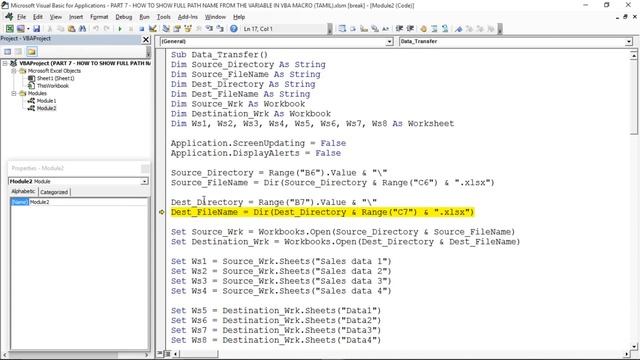This screenshot has height=360, width=640.
Task: Click the Quick Info icon
Action: pos(364,29)
